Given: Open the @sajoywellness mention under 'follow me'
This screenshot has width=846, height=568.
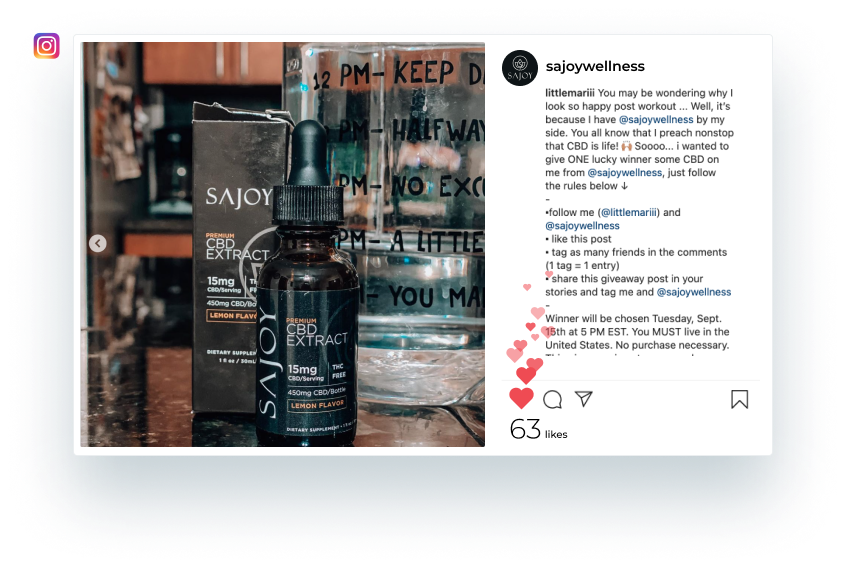Looking at the screenshot, I should (582, 225).
